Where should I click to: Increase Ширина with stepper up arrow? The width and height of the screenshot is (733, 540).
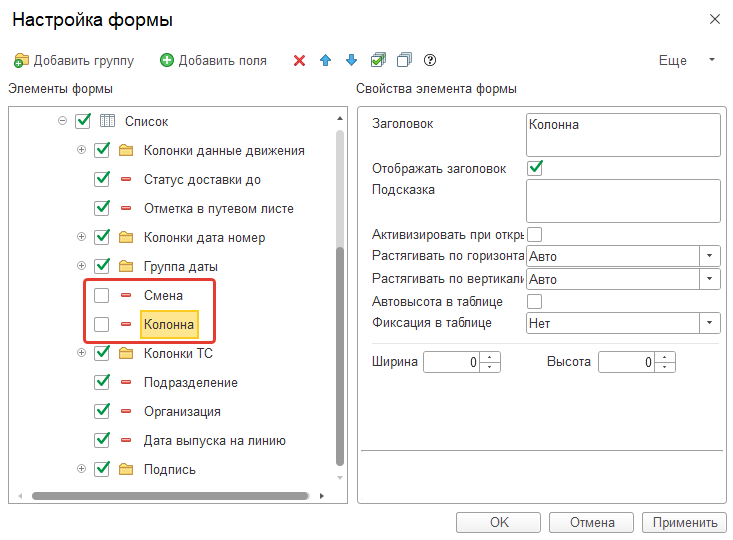[489, 357]
